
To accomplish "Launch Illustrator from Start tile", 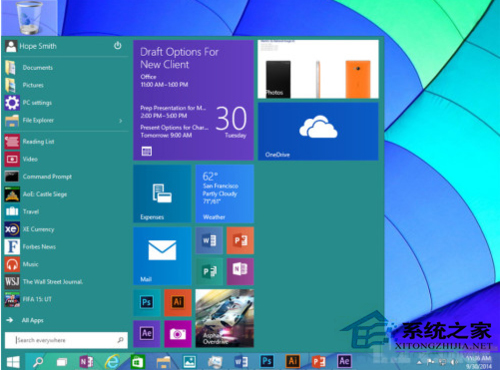I will pos(178,303).
